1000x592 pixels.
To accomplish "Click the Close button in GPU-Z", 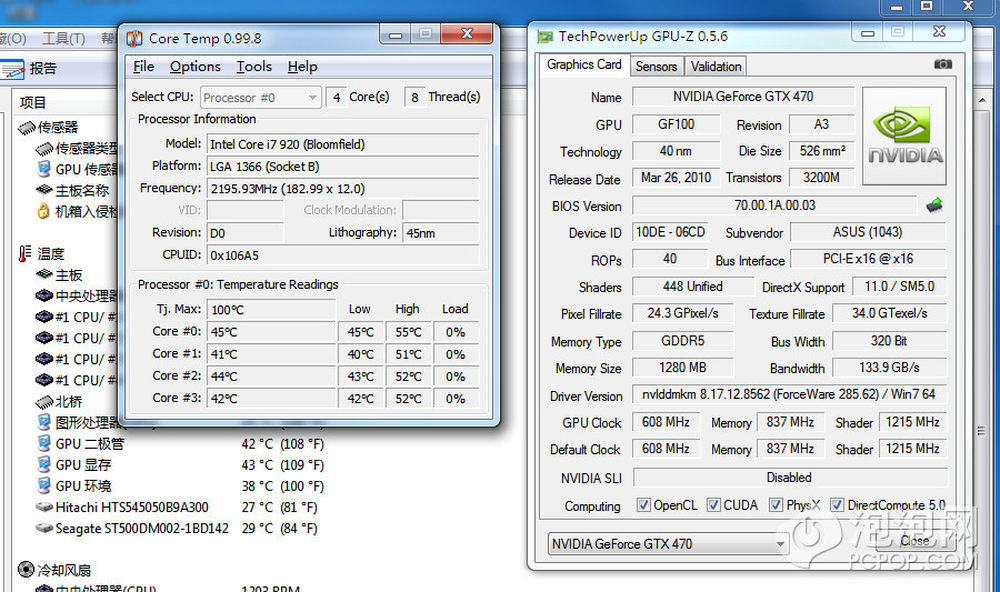I will click(915, 541).
